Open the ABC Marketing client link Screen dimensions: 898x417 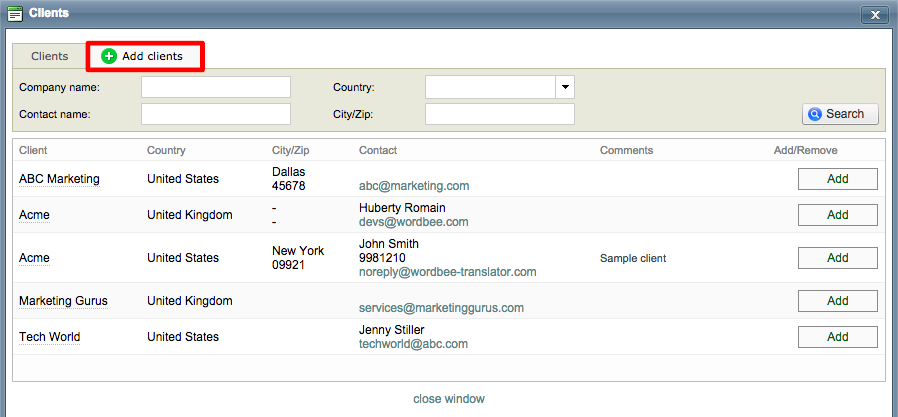point(59,179)
